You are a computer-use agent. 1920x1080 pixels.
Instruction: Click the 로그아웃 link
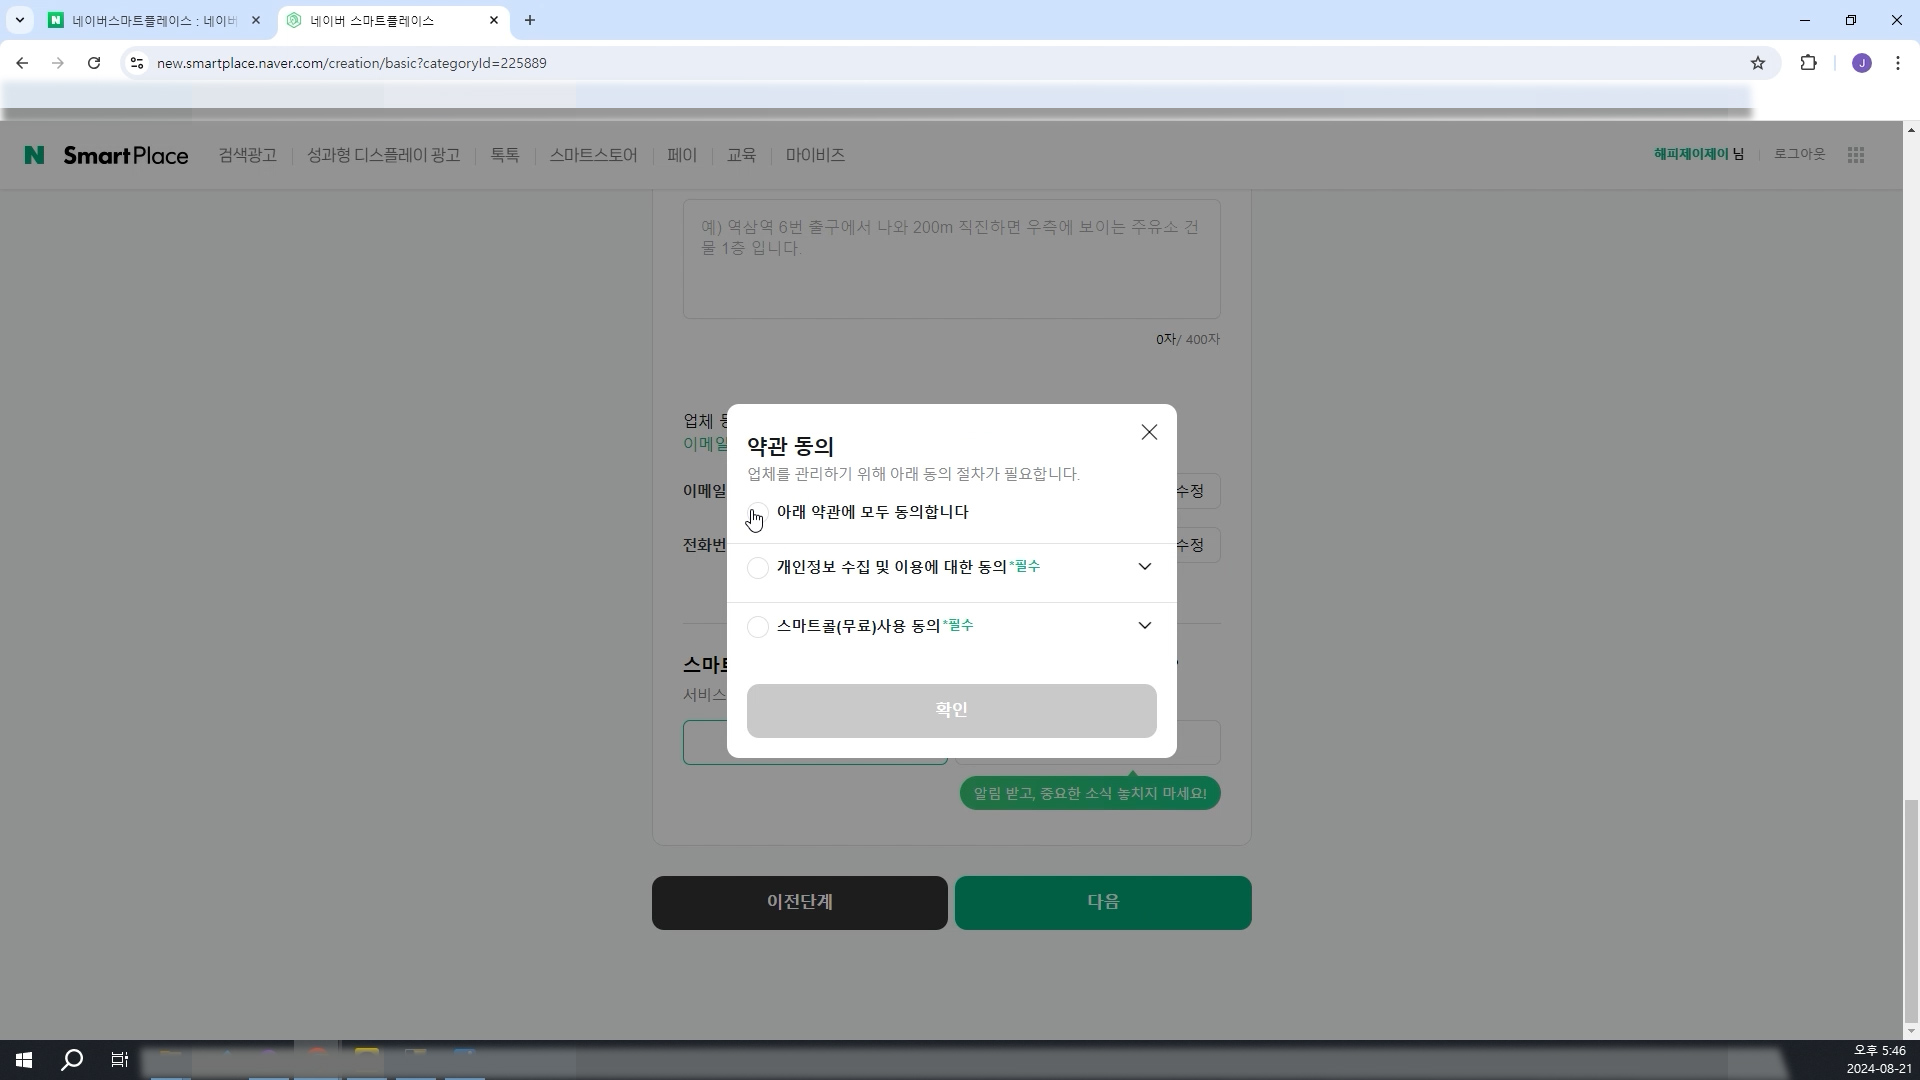[1799, 154]
